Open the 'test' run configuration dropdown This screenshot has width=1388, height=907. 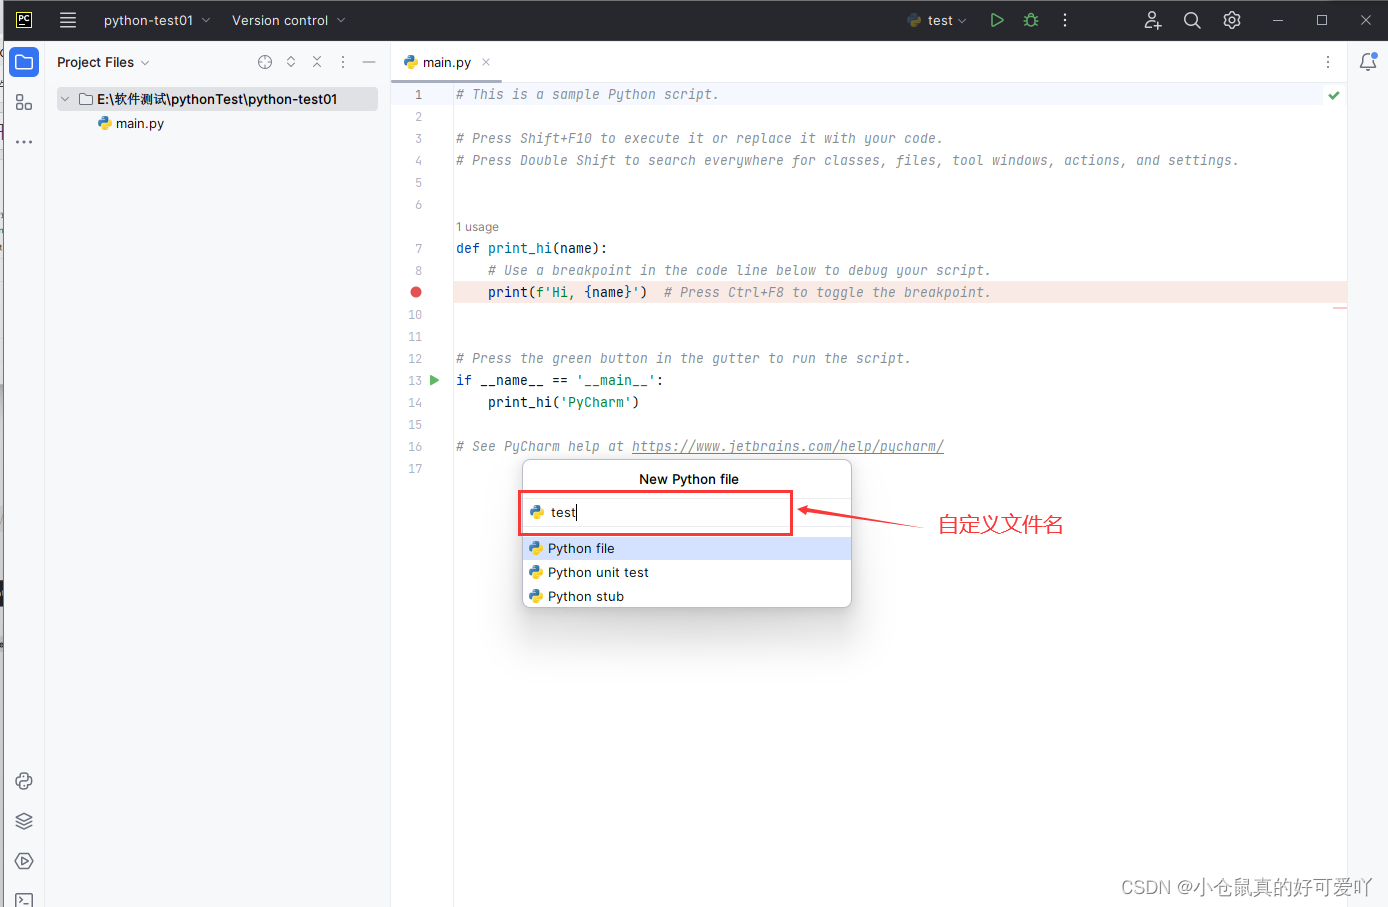[x=937, y=20]
